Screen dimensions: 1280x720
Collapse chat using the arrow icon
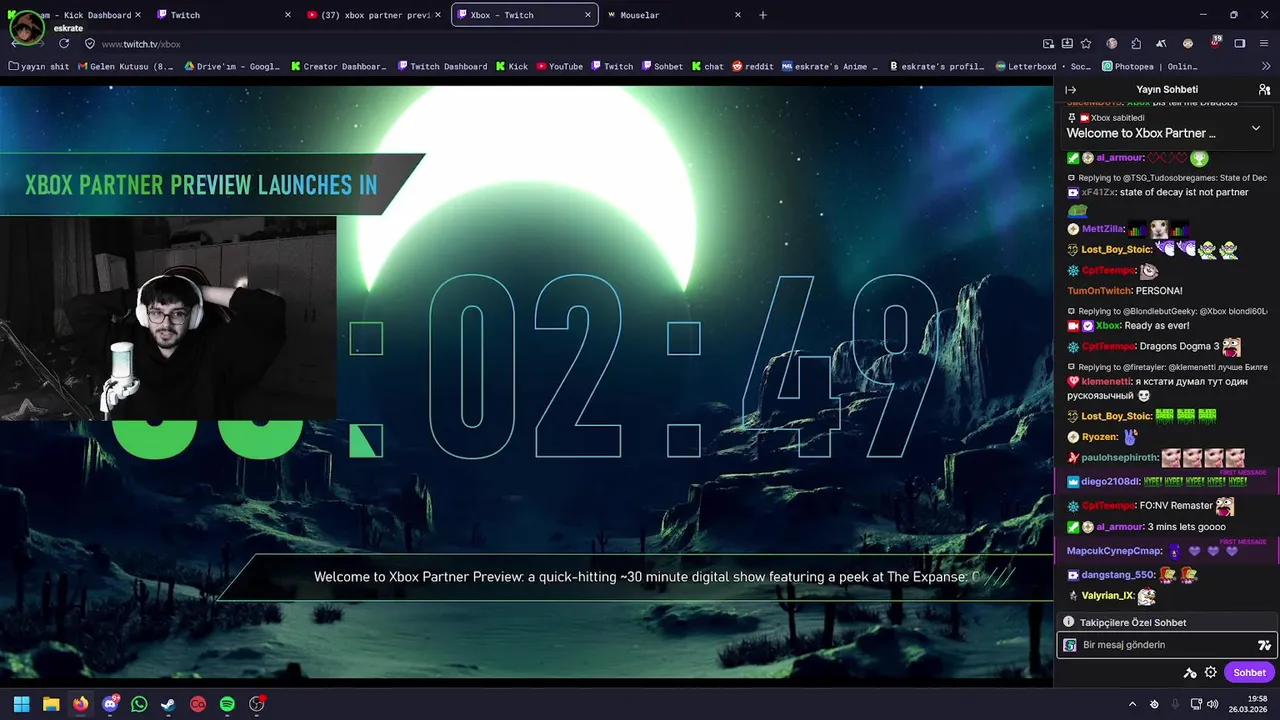point(1070,90)
